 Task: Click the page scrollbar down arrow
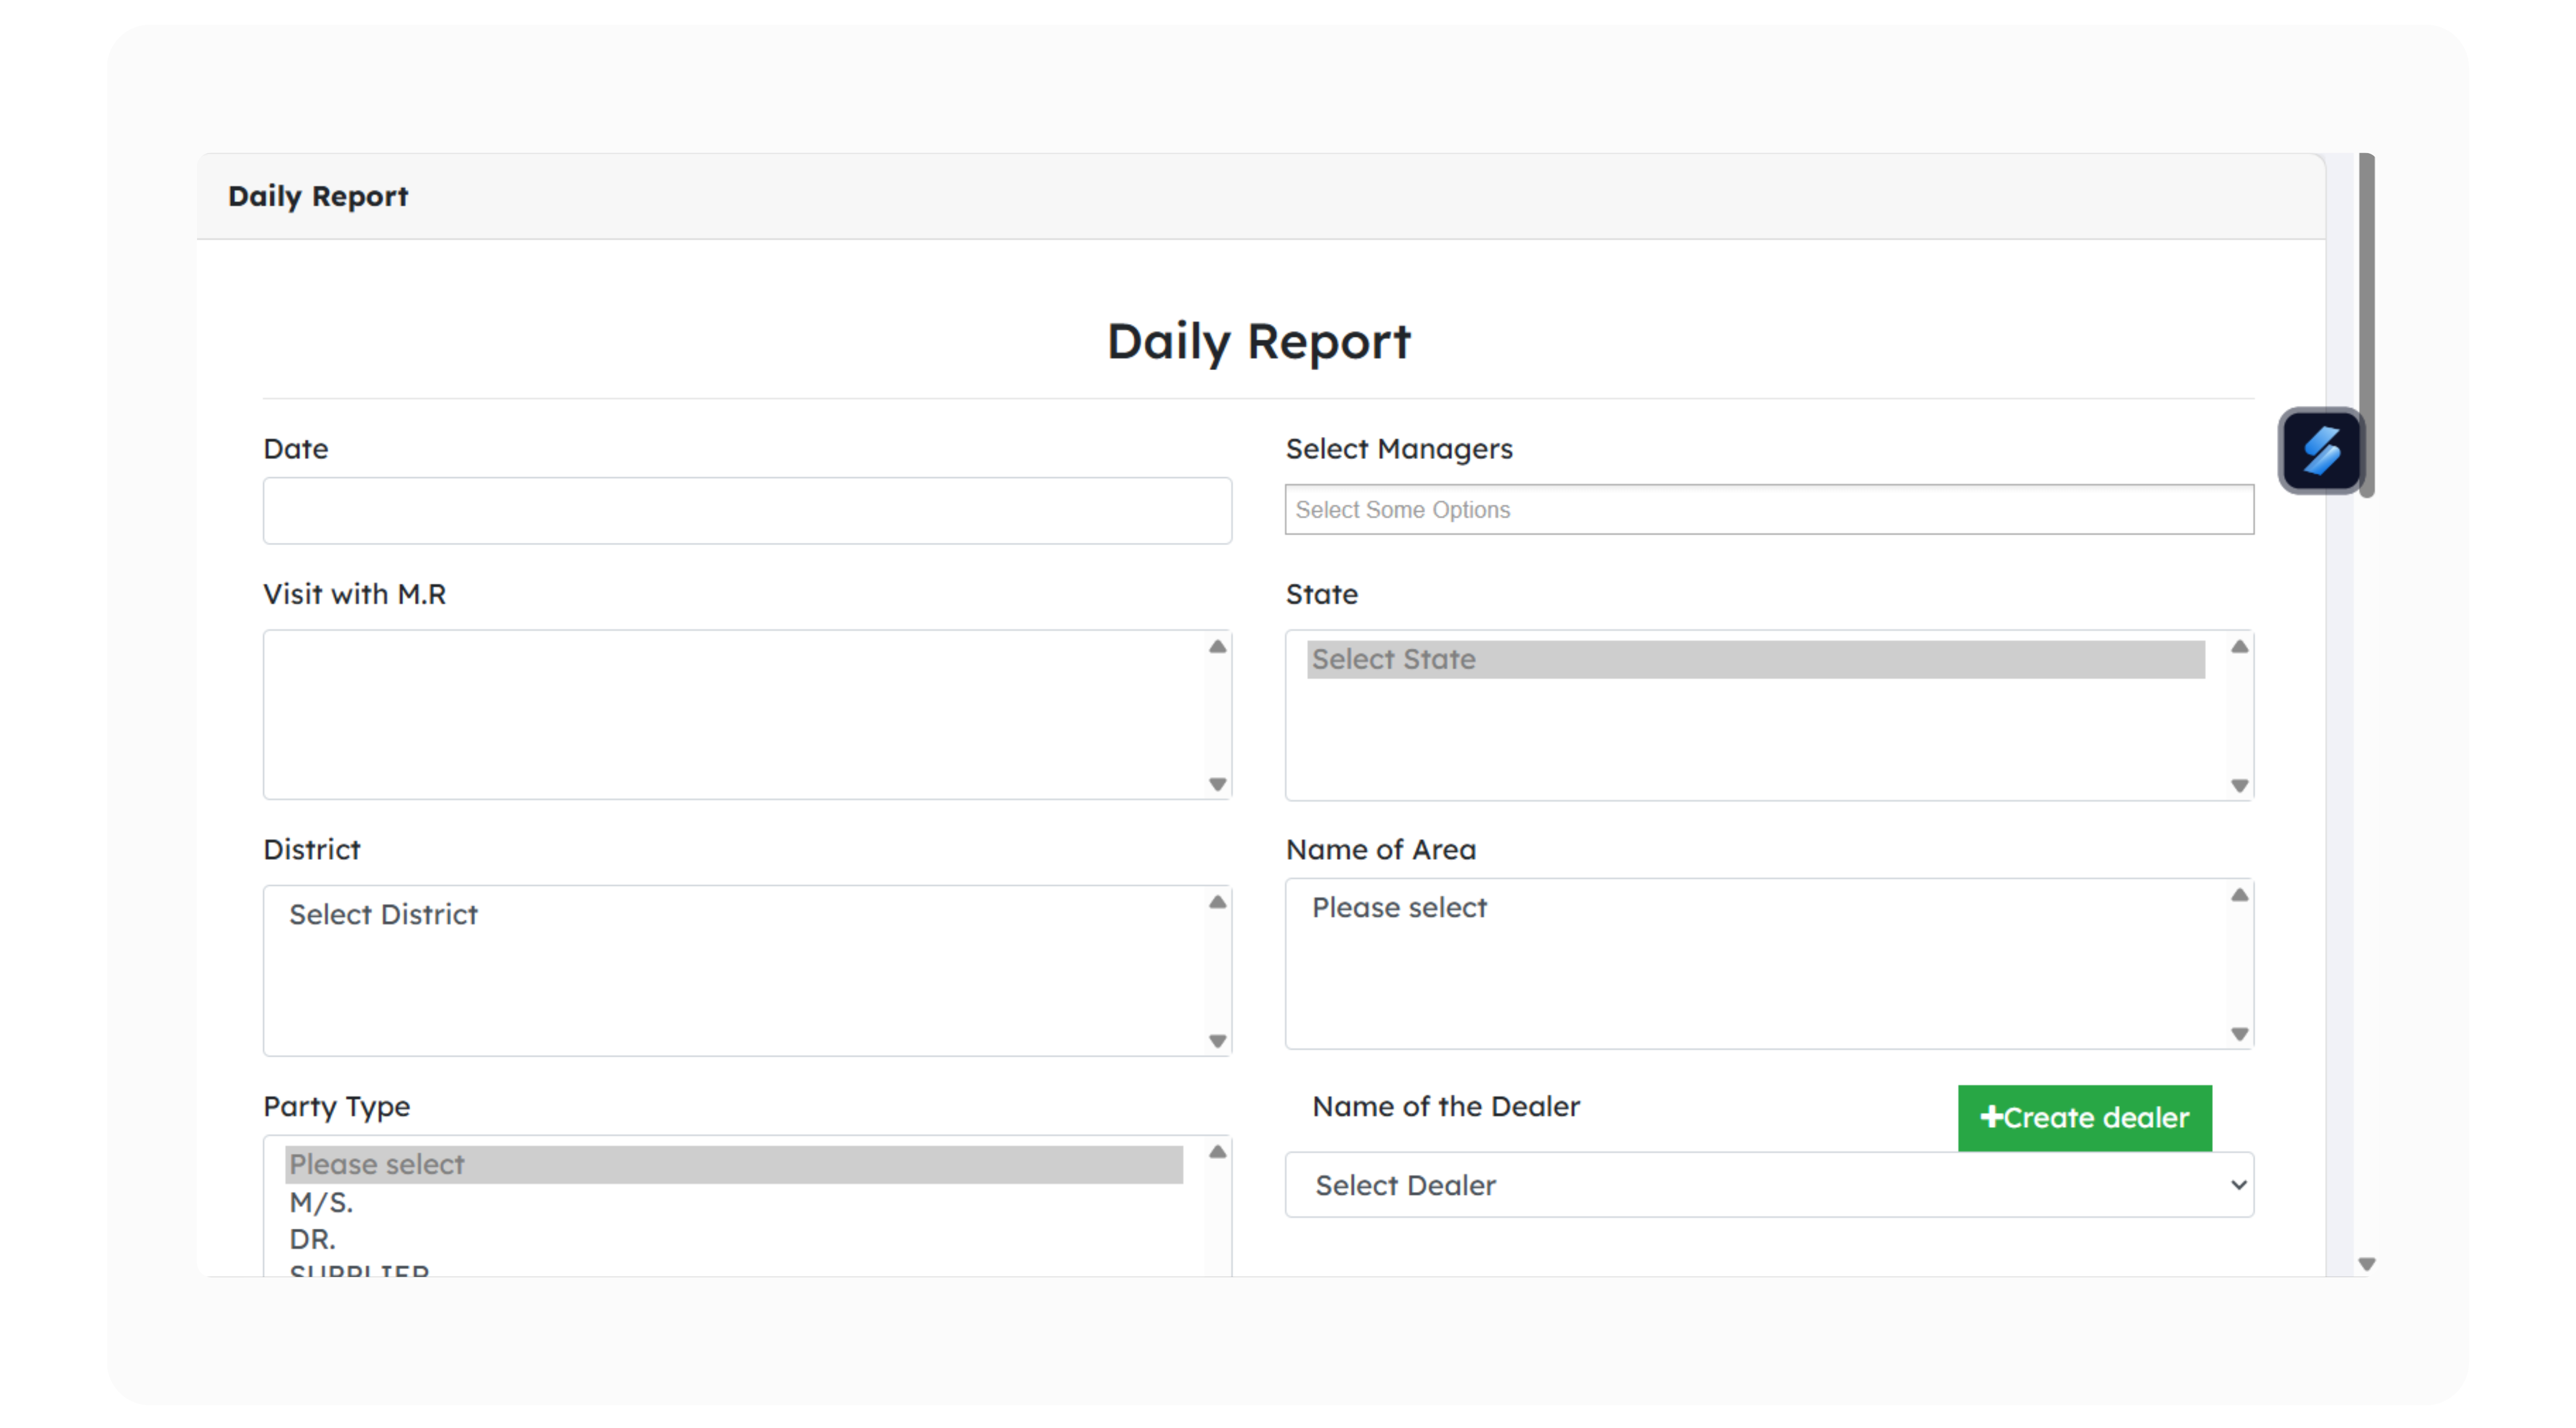pos(2366,1264)
